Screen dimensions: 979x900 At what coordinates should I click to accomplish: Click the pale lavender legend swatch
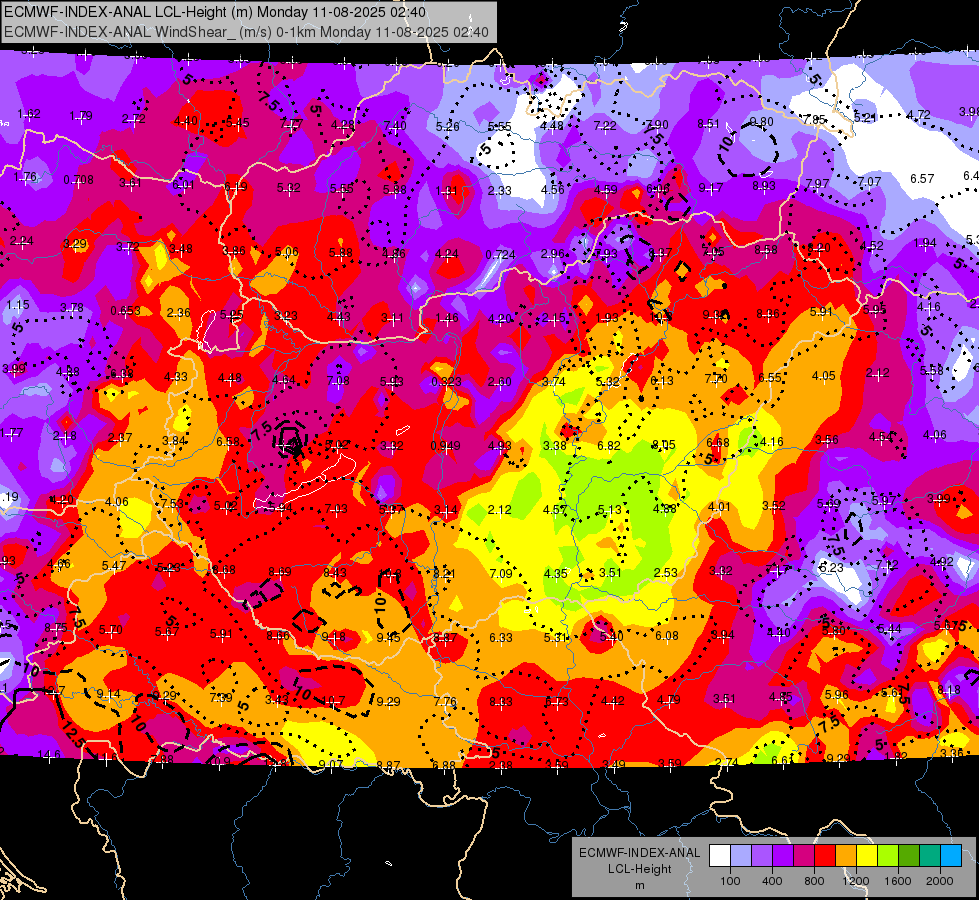click(741, 856)
